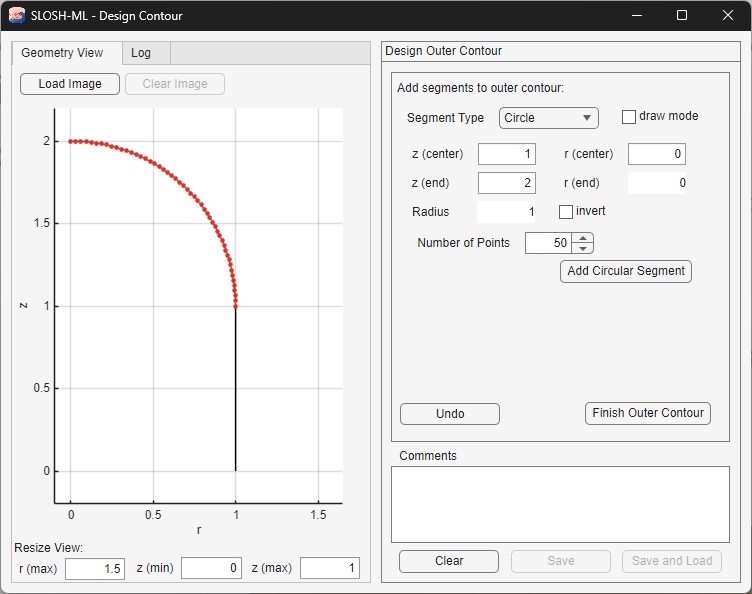Click the black vertical contour line at r=1
The image size is (752, 594).
tap(235, 388)
